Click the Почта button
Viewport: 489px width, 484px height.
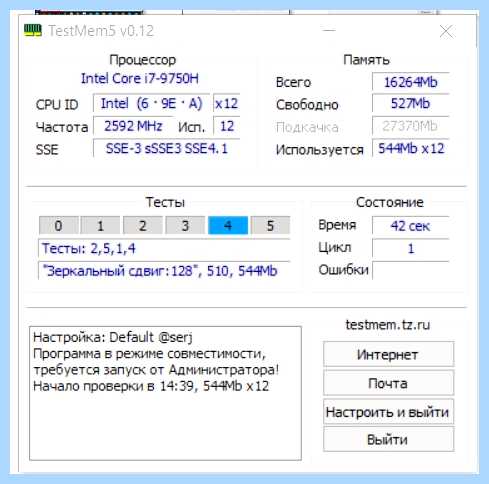coord(388,383)
